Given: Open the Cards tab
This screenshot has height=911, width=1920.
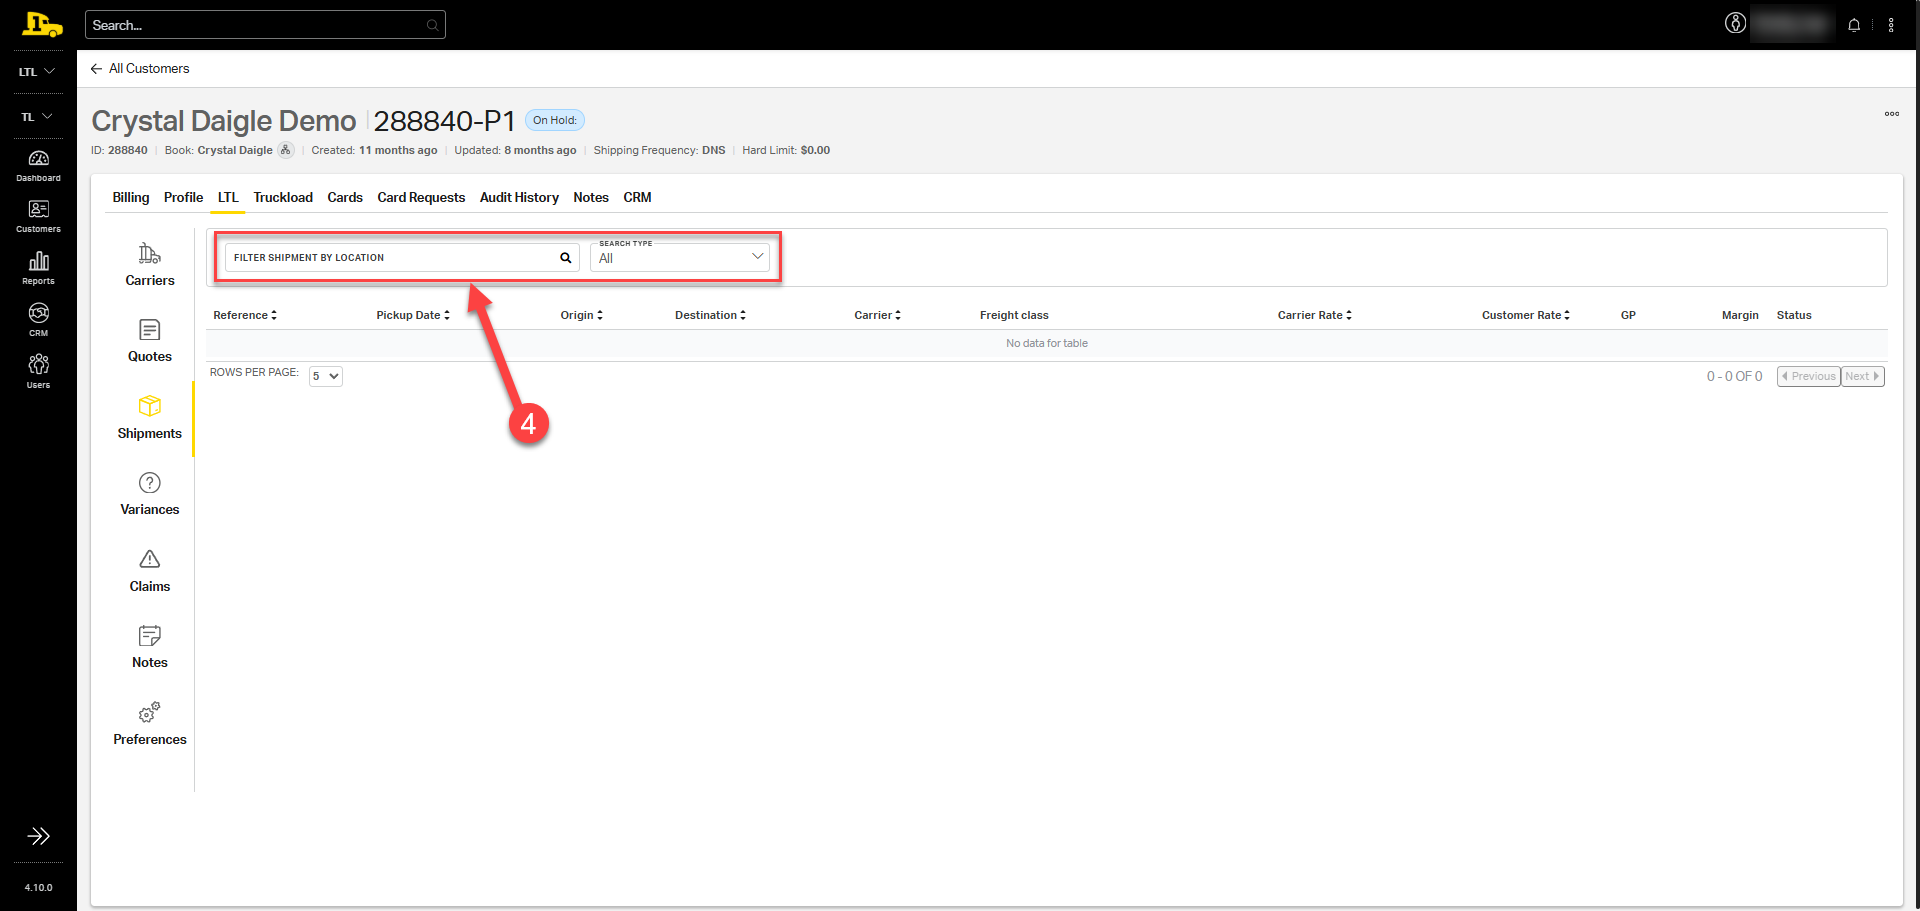Looking at the screenshot, I should click(x=345, y=197).
